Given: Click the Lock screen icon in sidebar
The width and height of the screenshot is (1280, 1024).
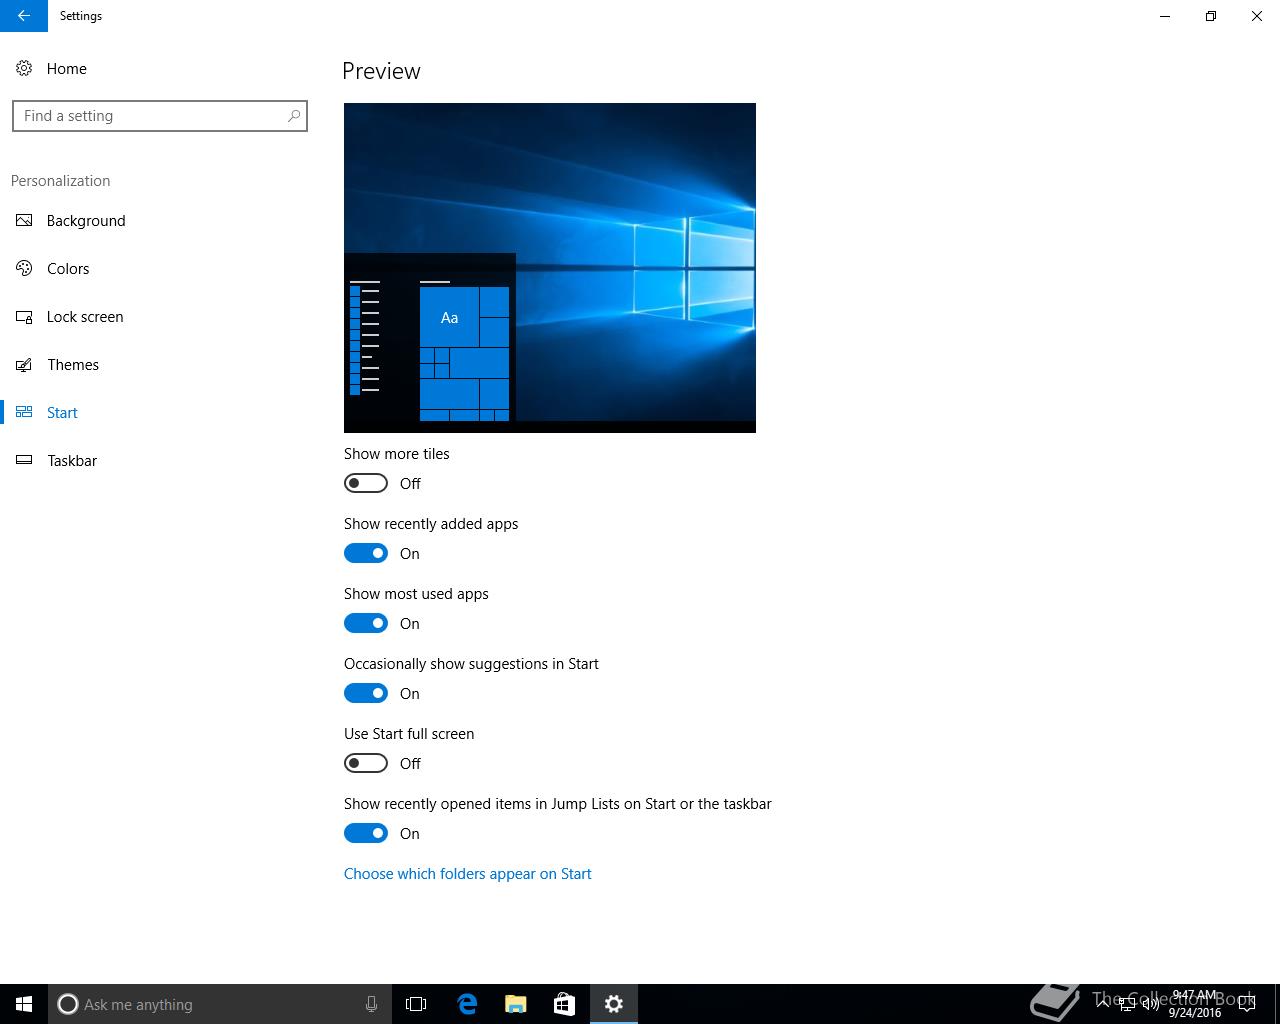Looking at the screenshot, I should point(24,317).
